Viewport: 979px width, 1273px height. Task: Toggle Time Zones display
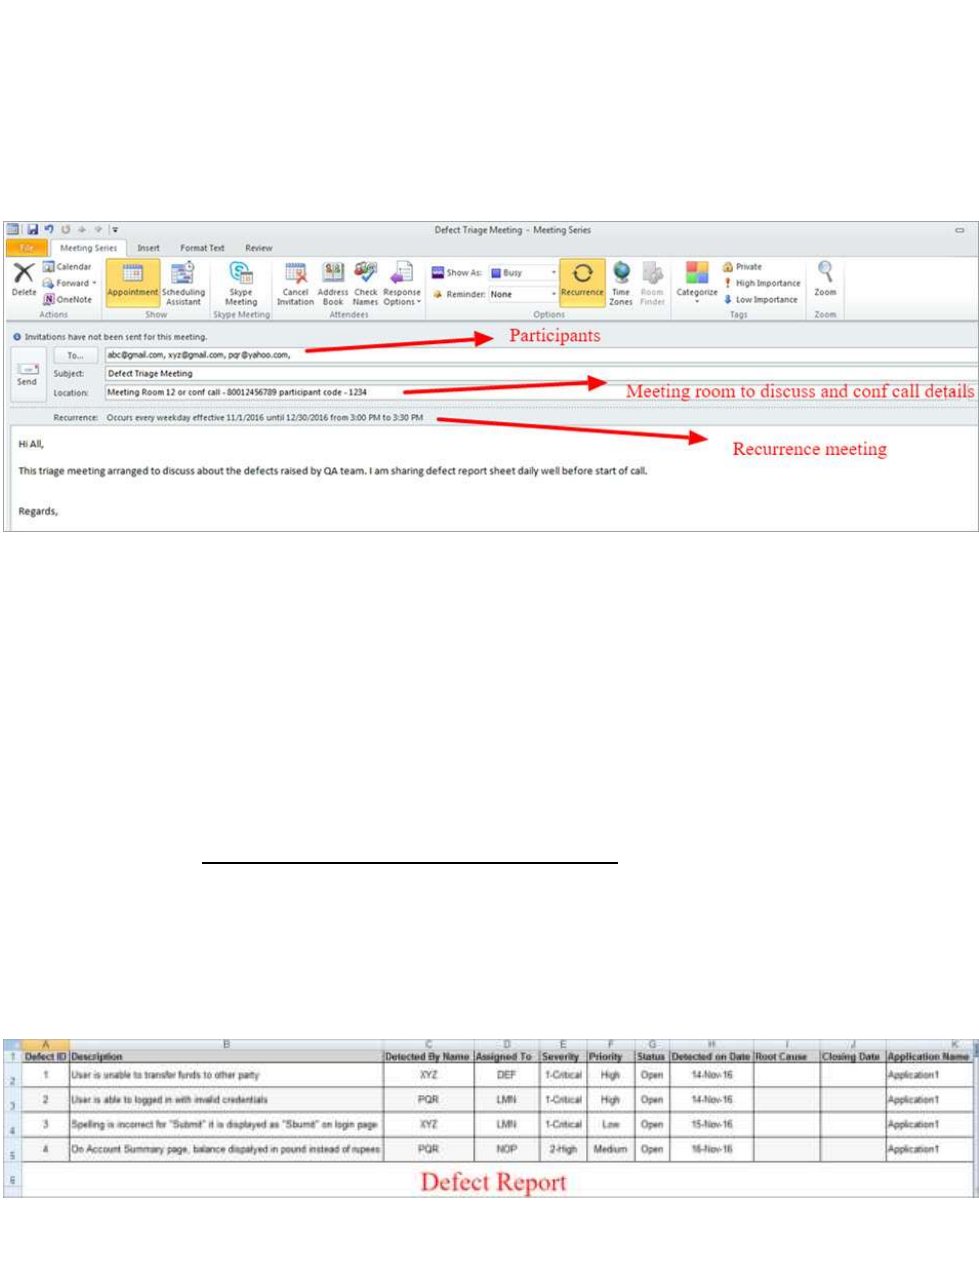(x=621, y=283)
